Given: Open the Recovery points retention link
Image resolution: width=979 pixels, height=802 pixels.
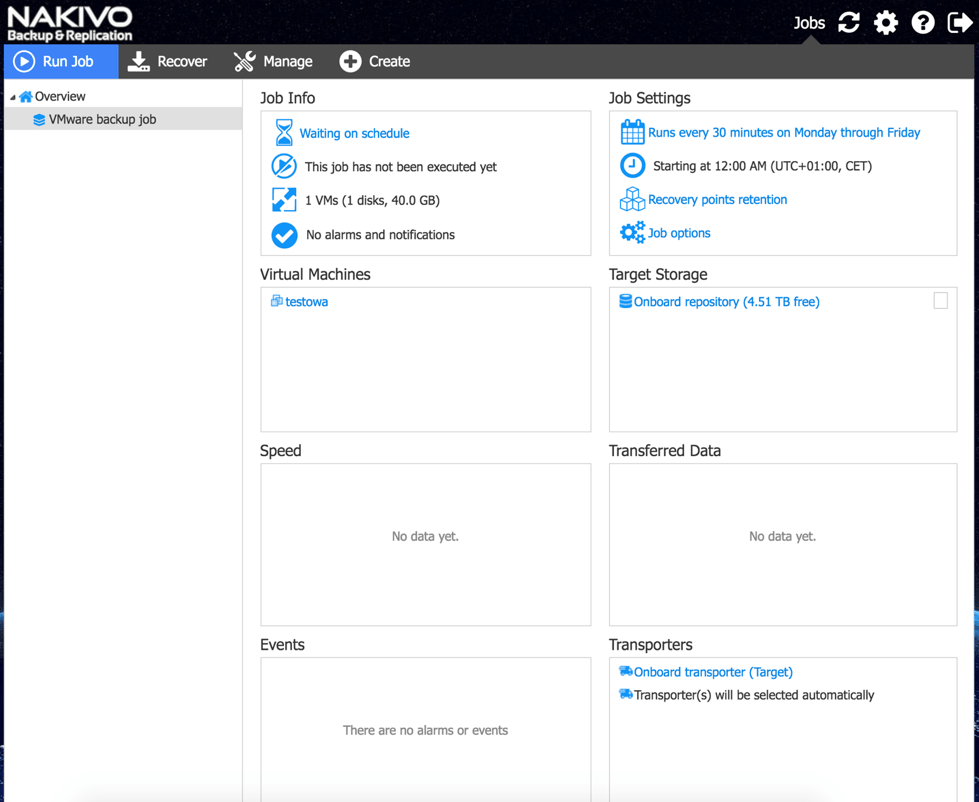Looking at the screenshot, I should [717, 199].
